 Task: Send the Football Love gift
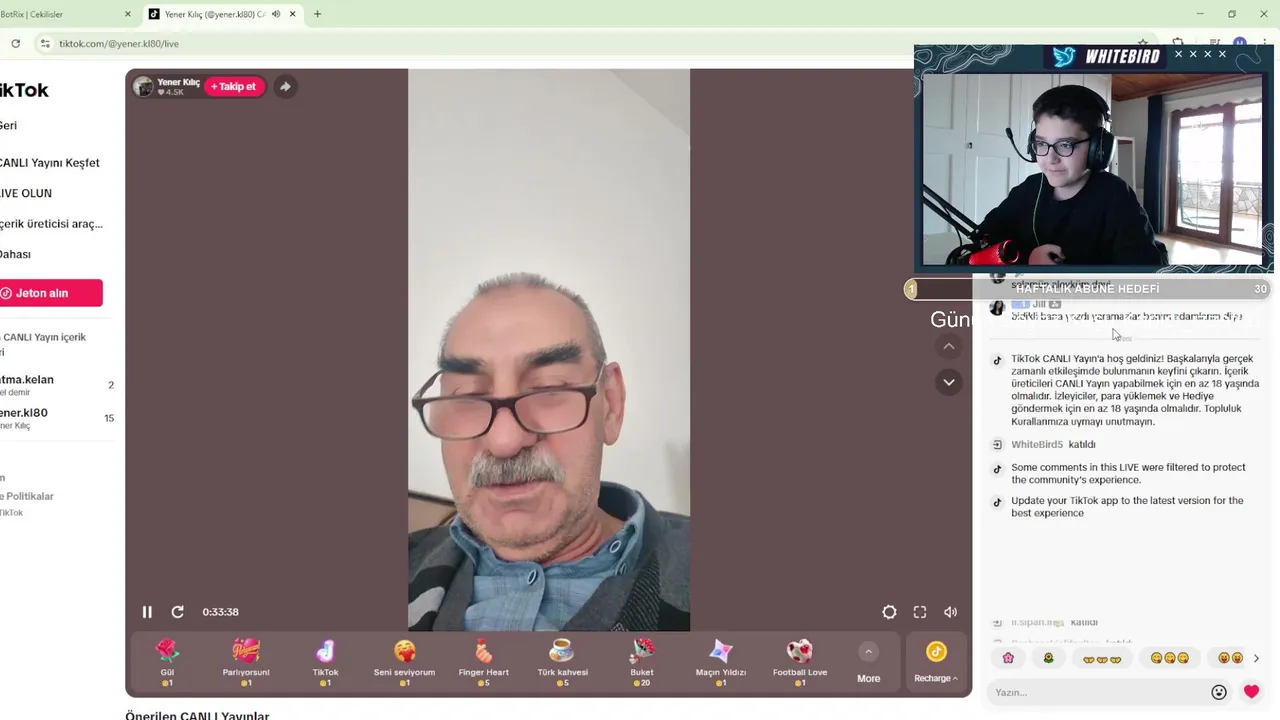pos(800,662)
